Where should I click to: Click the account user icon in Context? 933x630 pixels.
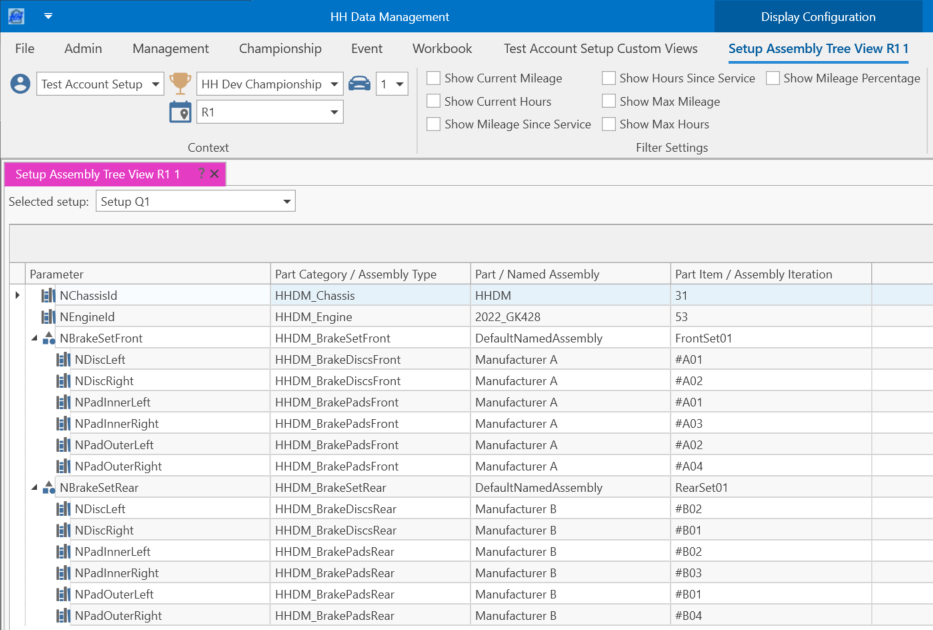20,84
